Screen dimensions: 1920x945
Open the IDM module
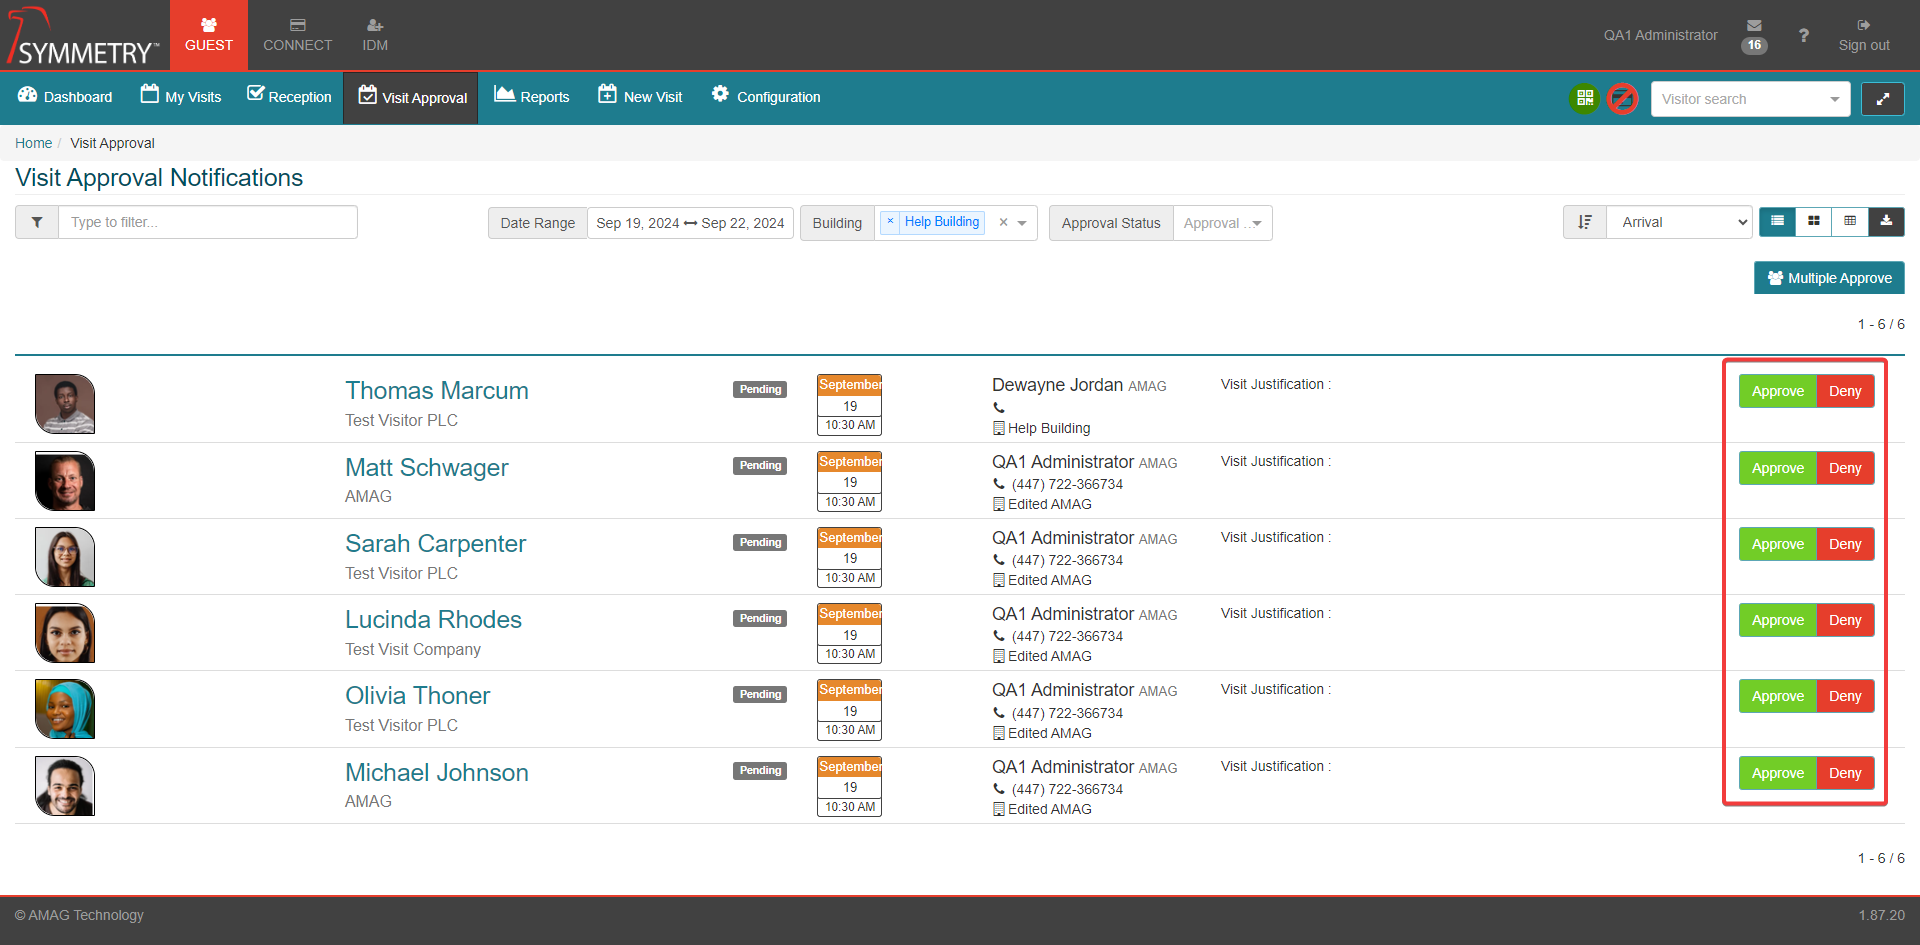pyautogui.click(x=375, y=35)
